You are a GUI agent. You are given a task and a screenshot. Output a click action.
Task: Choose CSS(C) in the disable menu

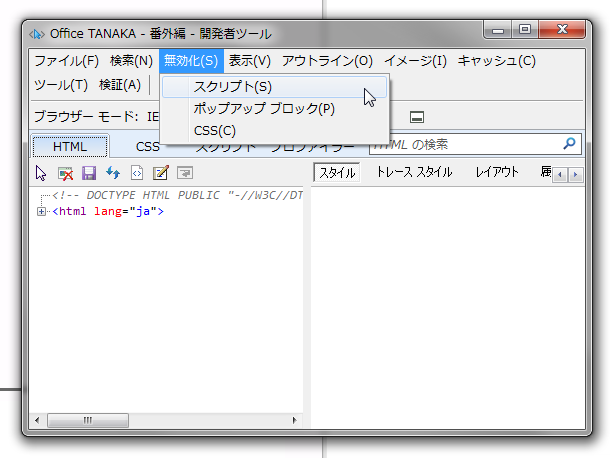[274, 131]
